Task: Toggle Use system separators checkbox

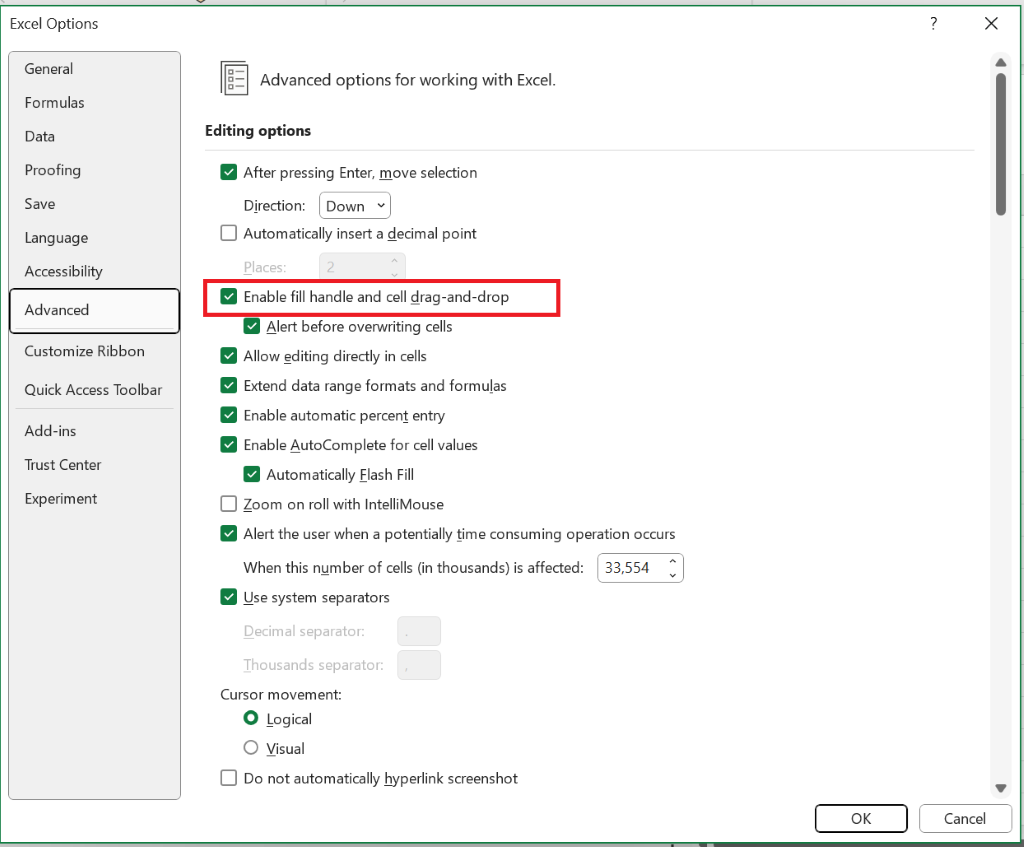Action: pyautogui.click(x=229, y=597)
